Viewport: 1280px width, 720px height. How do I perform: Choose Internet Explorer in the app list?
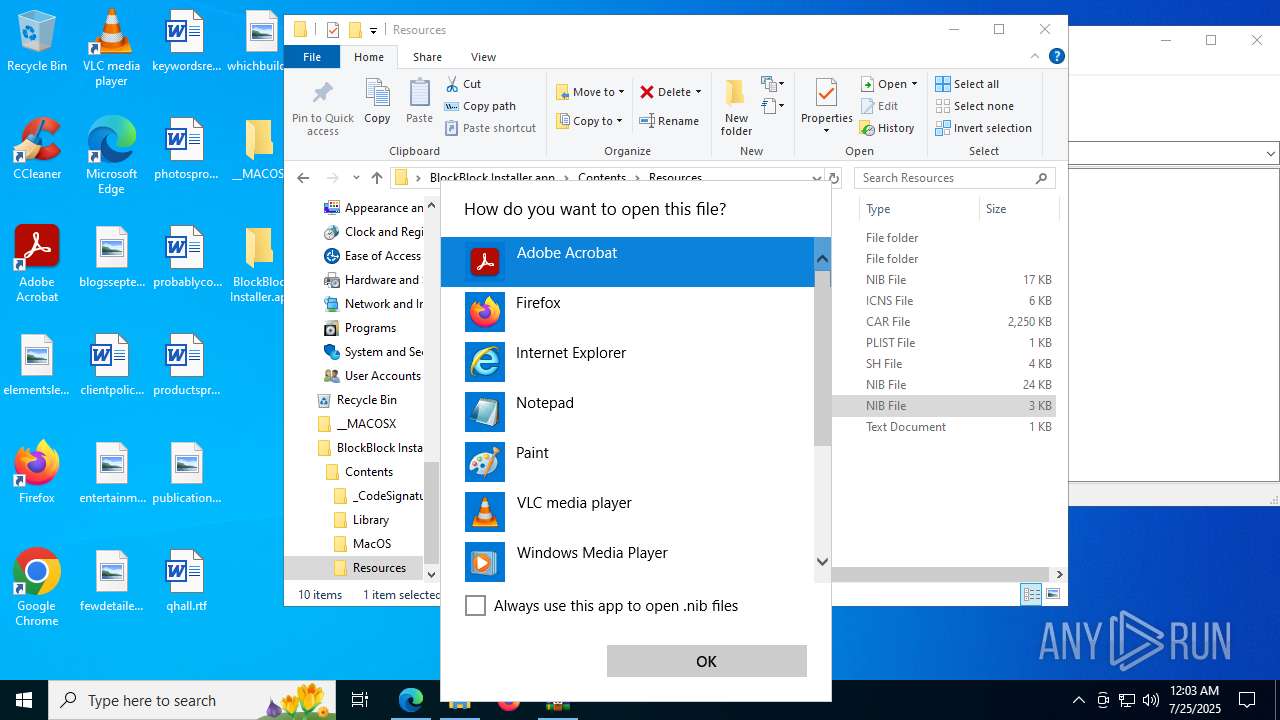coord(627,362)
